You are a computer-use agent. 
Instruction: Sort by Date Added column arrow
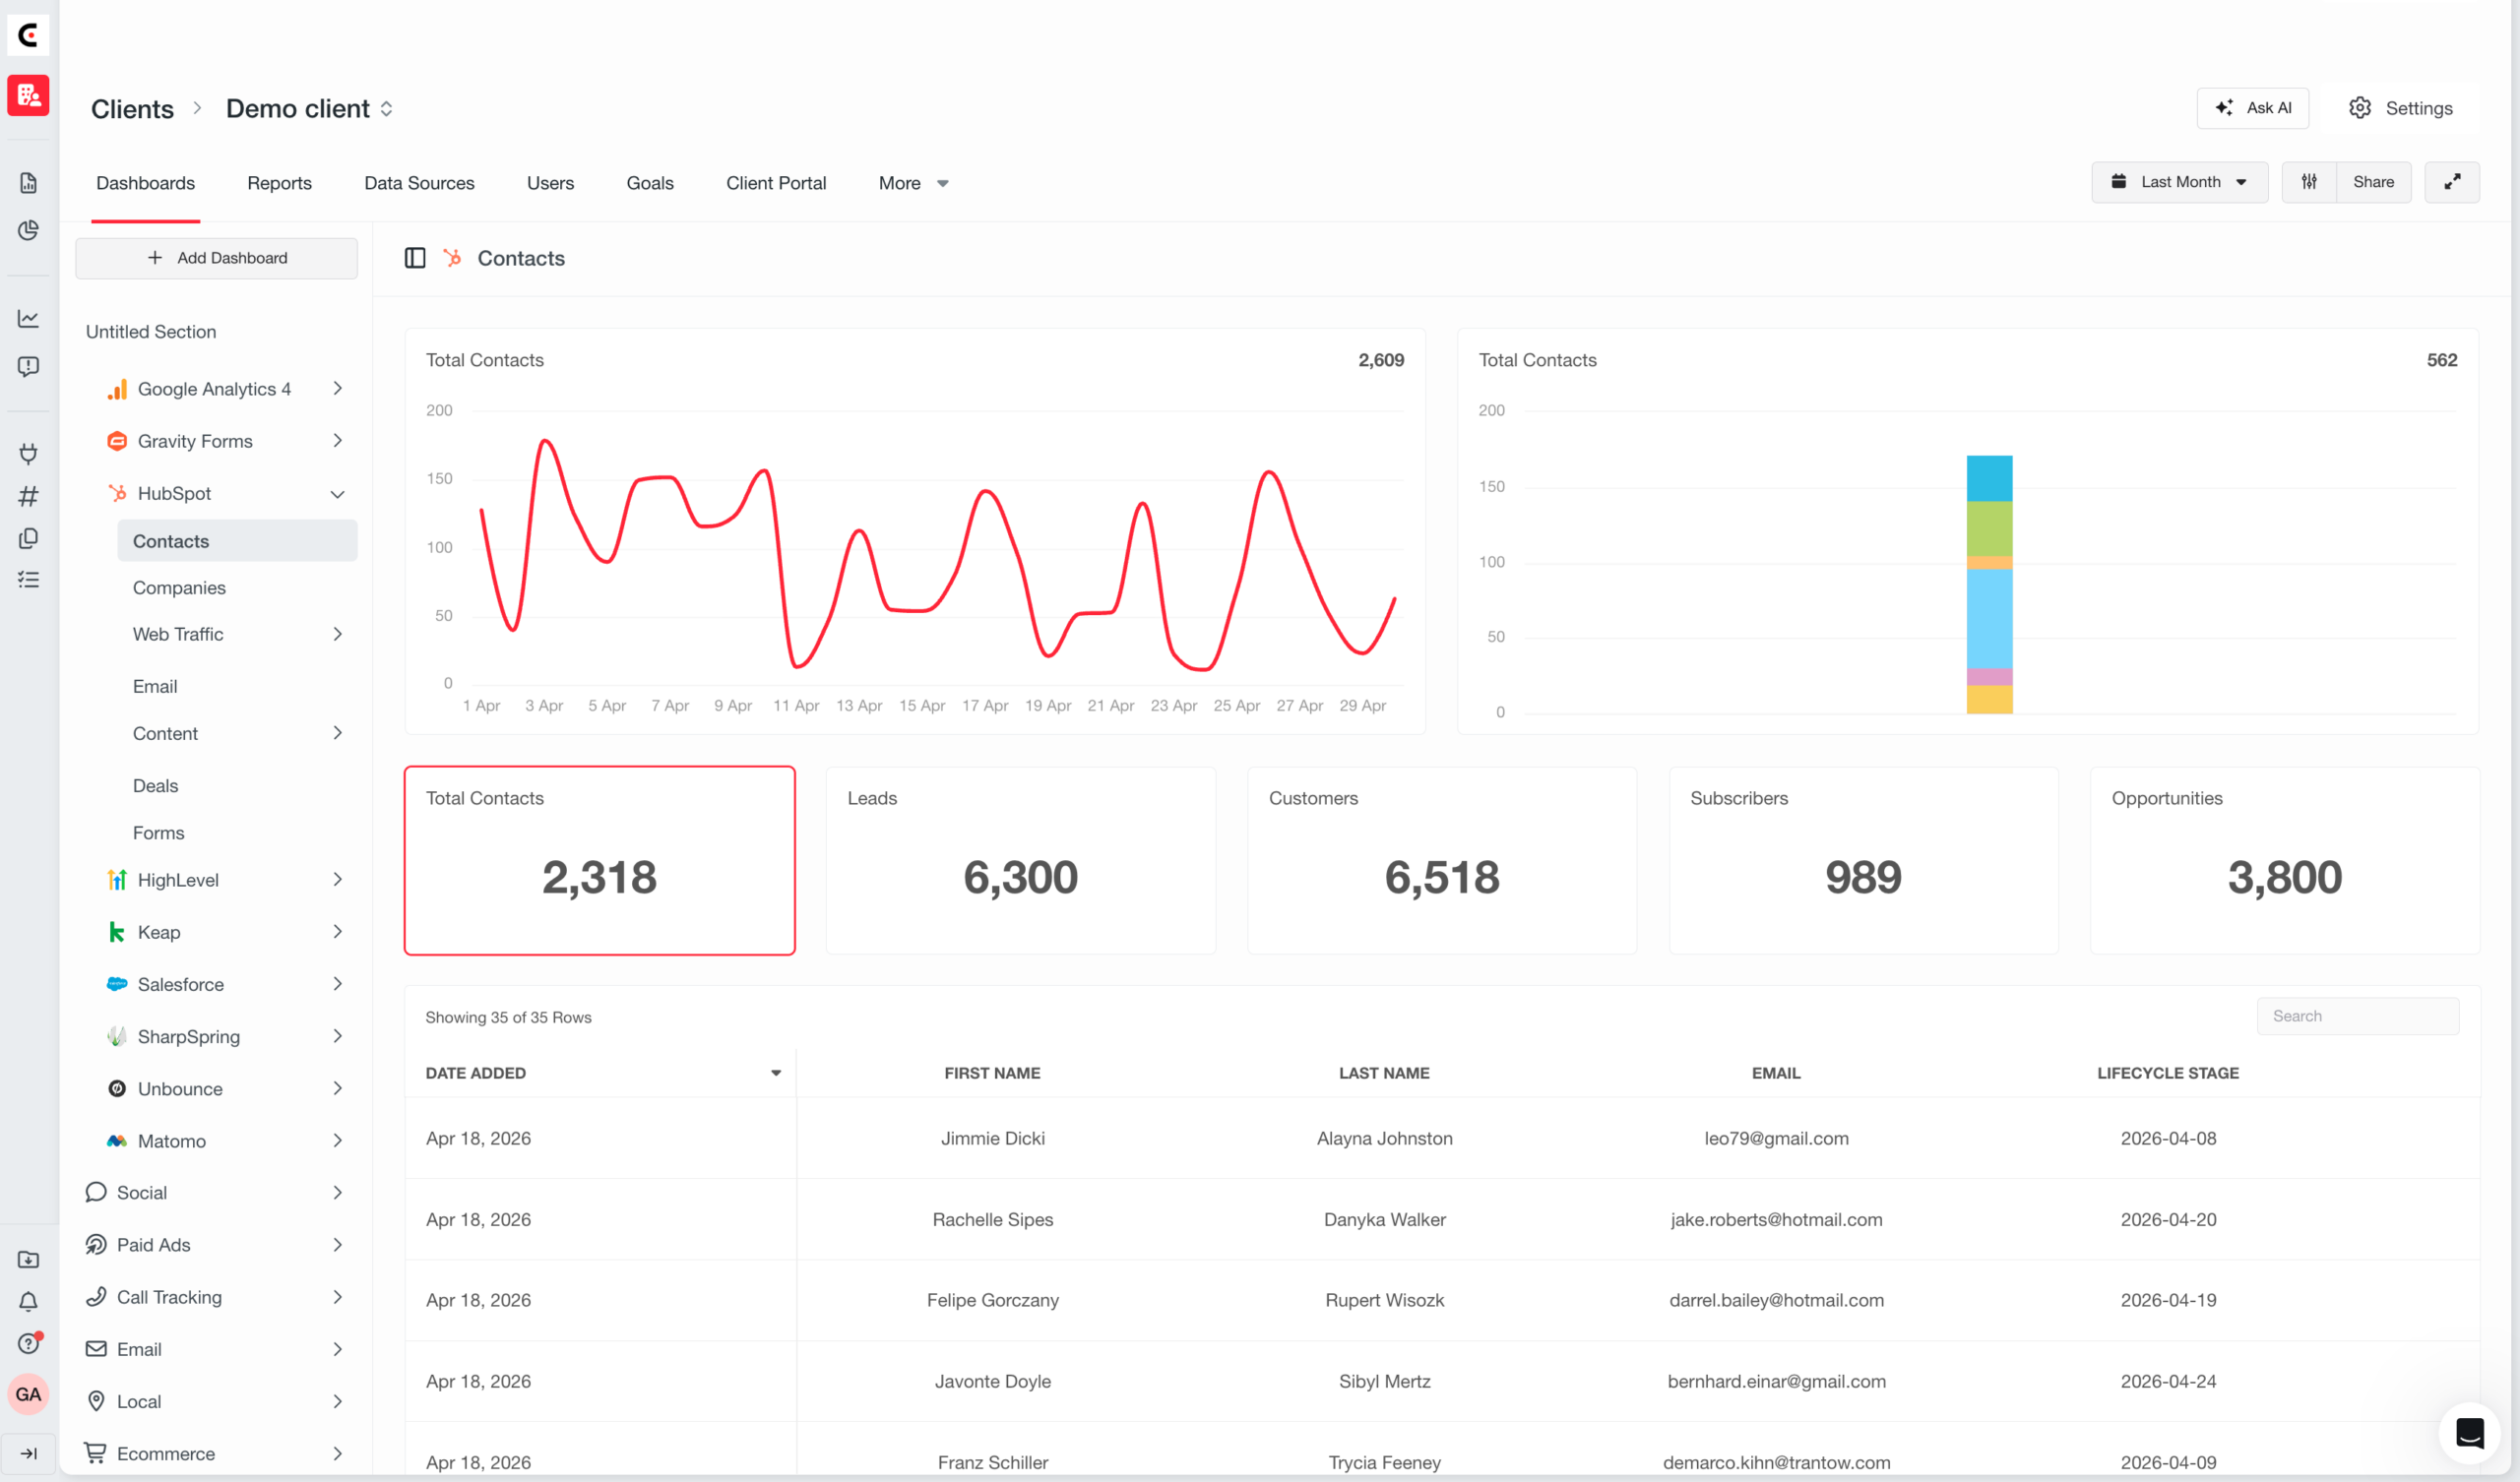775,1073
